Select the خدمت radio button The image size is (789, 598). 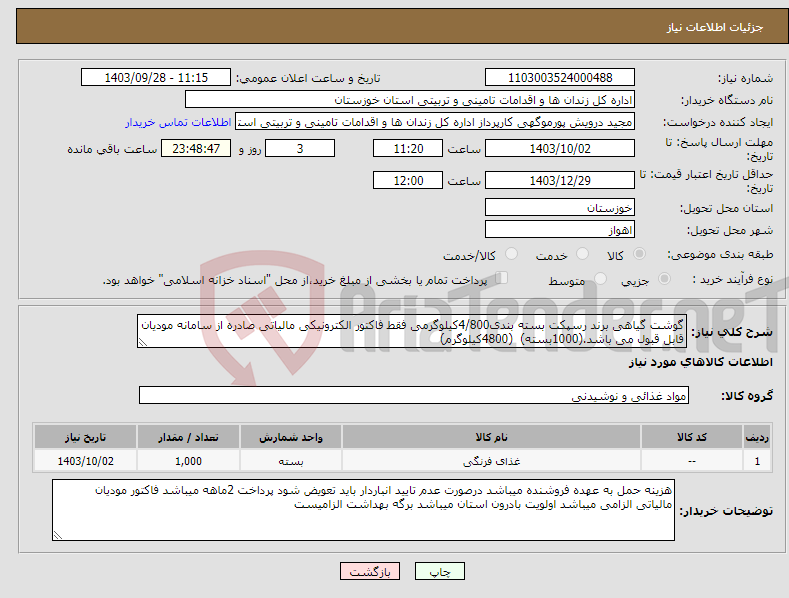tap(582, 254)
